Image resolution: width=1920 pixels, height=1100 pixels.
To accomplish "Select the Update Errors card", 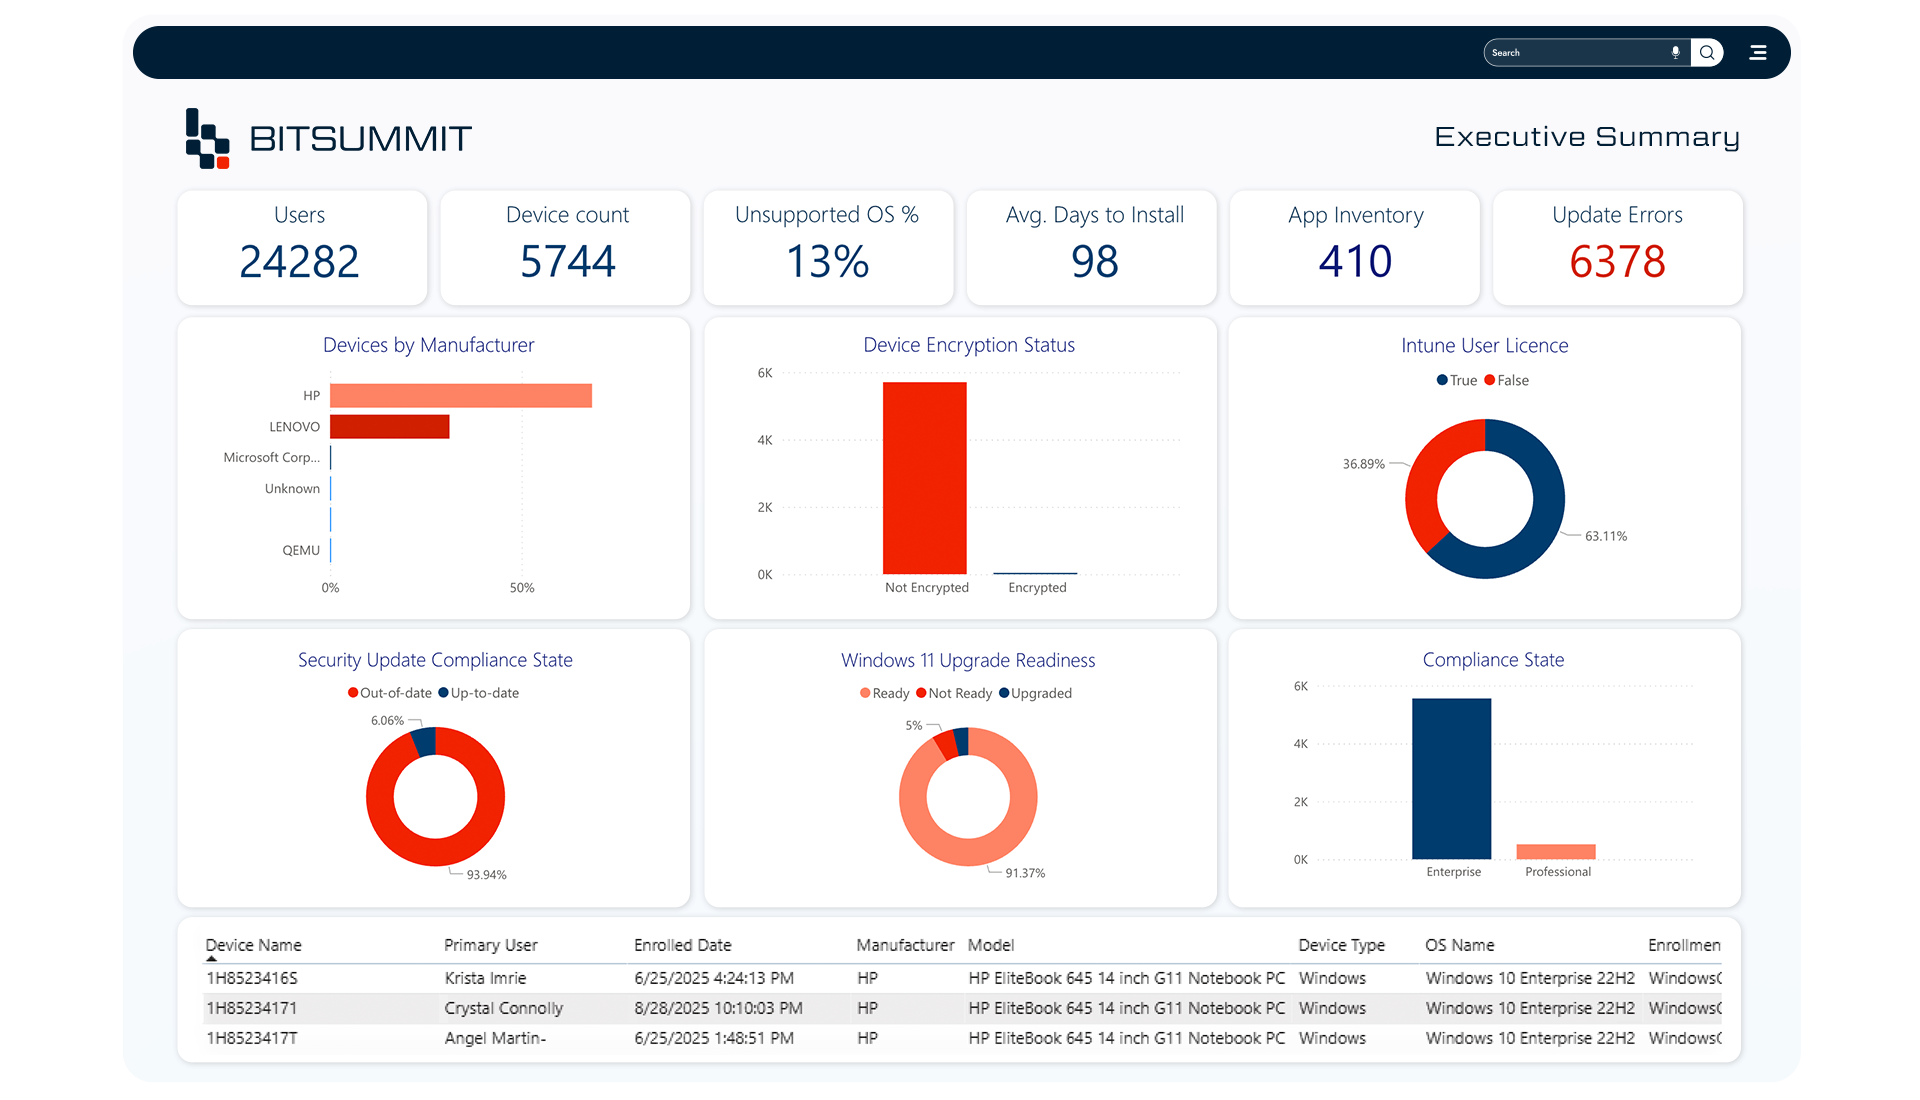I will pyautogui.click(x=1617, y=247).
